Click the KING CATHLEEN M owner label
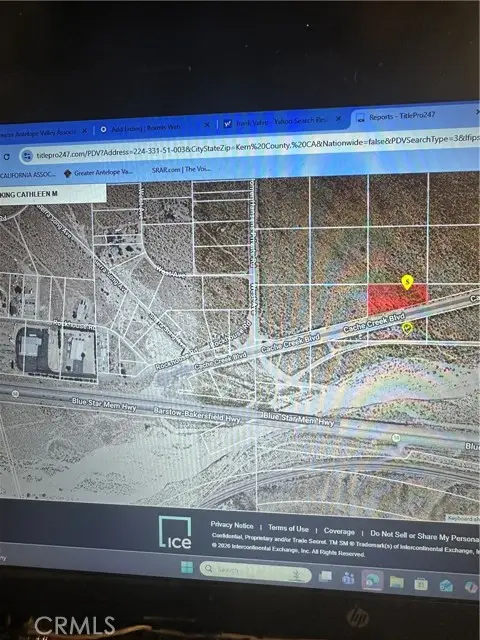Screen dimensions: 480x640 [x=30, y=194]
